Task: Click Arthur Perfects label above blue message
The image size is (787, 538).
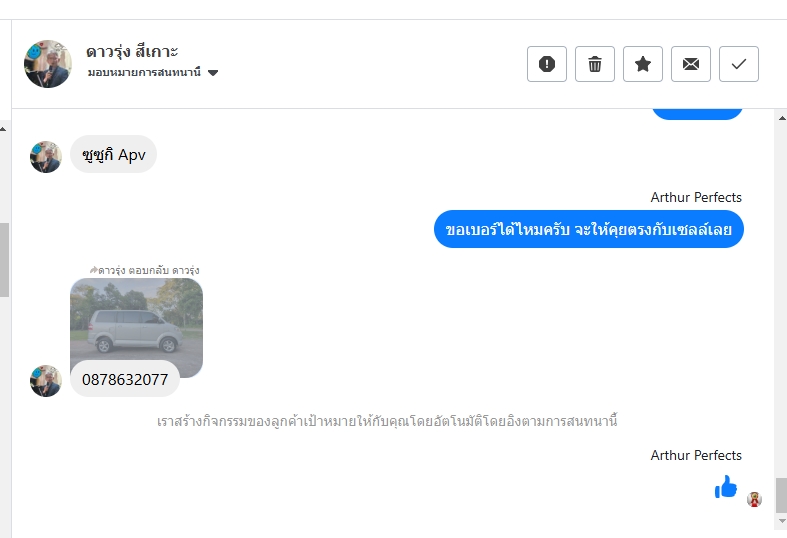Action: click(x=696, y=197)
